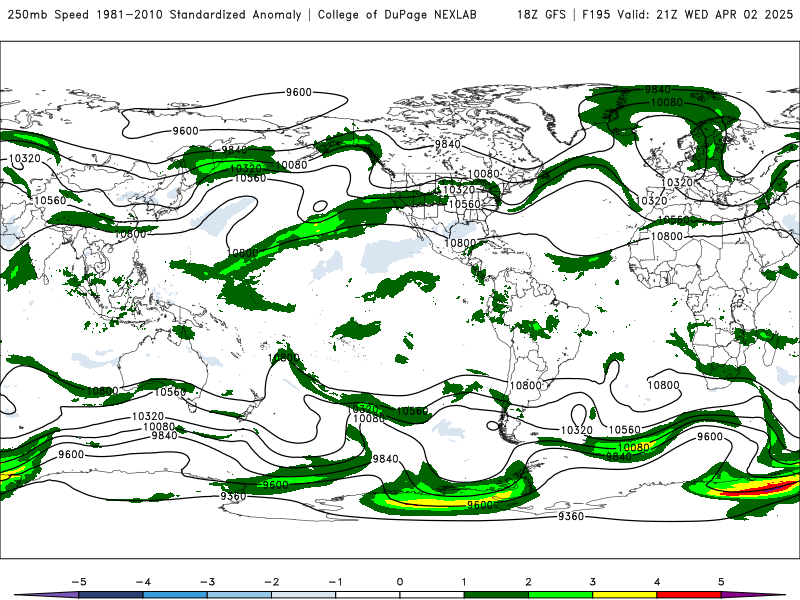Screen dimensions: 800x600
Task: Click the '-1' colorbar tick label
Action: coord(336,582)
